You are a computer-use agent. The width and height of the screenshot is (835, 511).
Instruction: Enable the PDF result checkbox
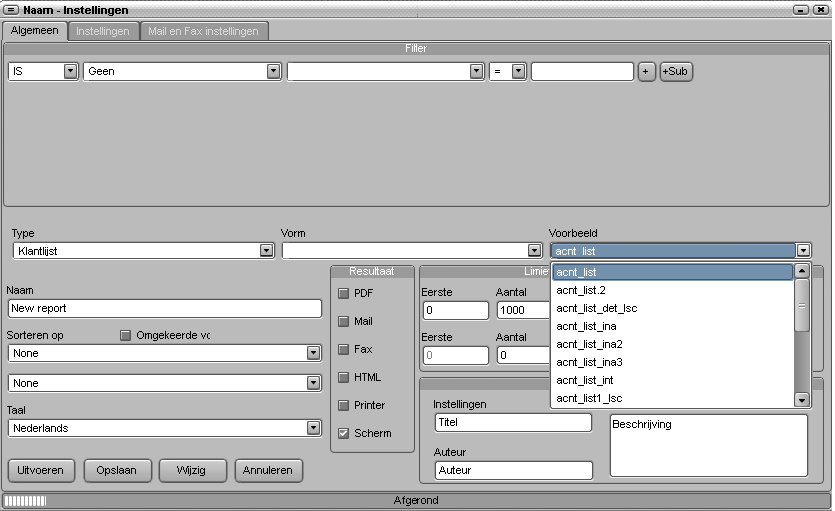coord(344,293)
